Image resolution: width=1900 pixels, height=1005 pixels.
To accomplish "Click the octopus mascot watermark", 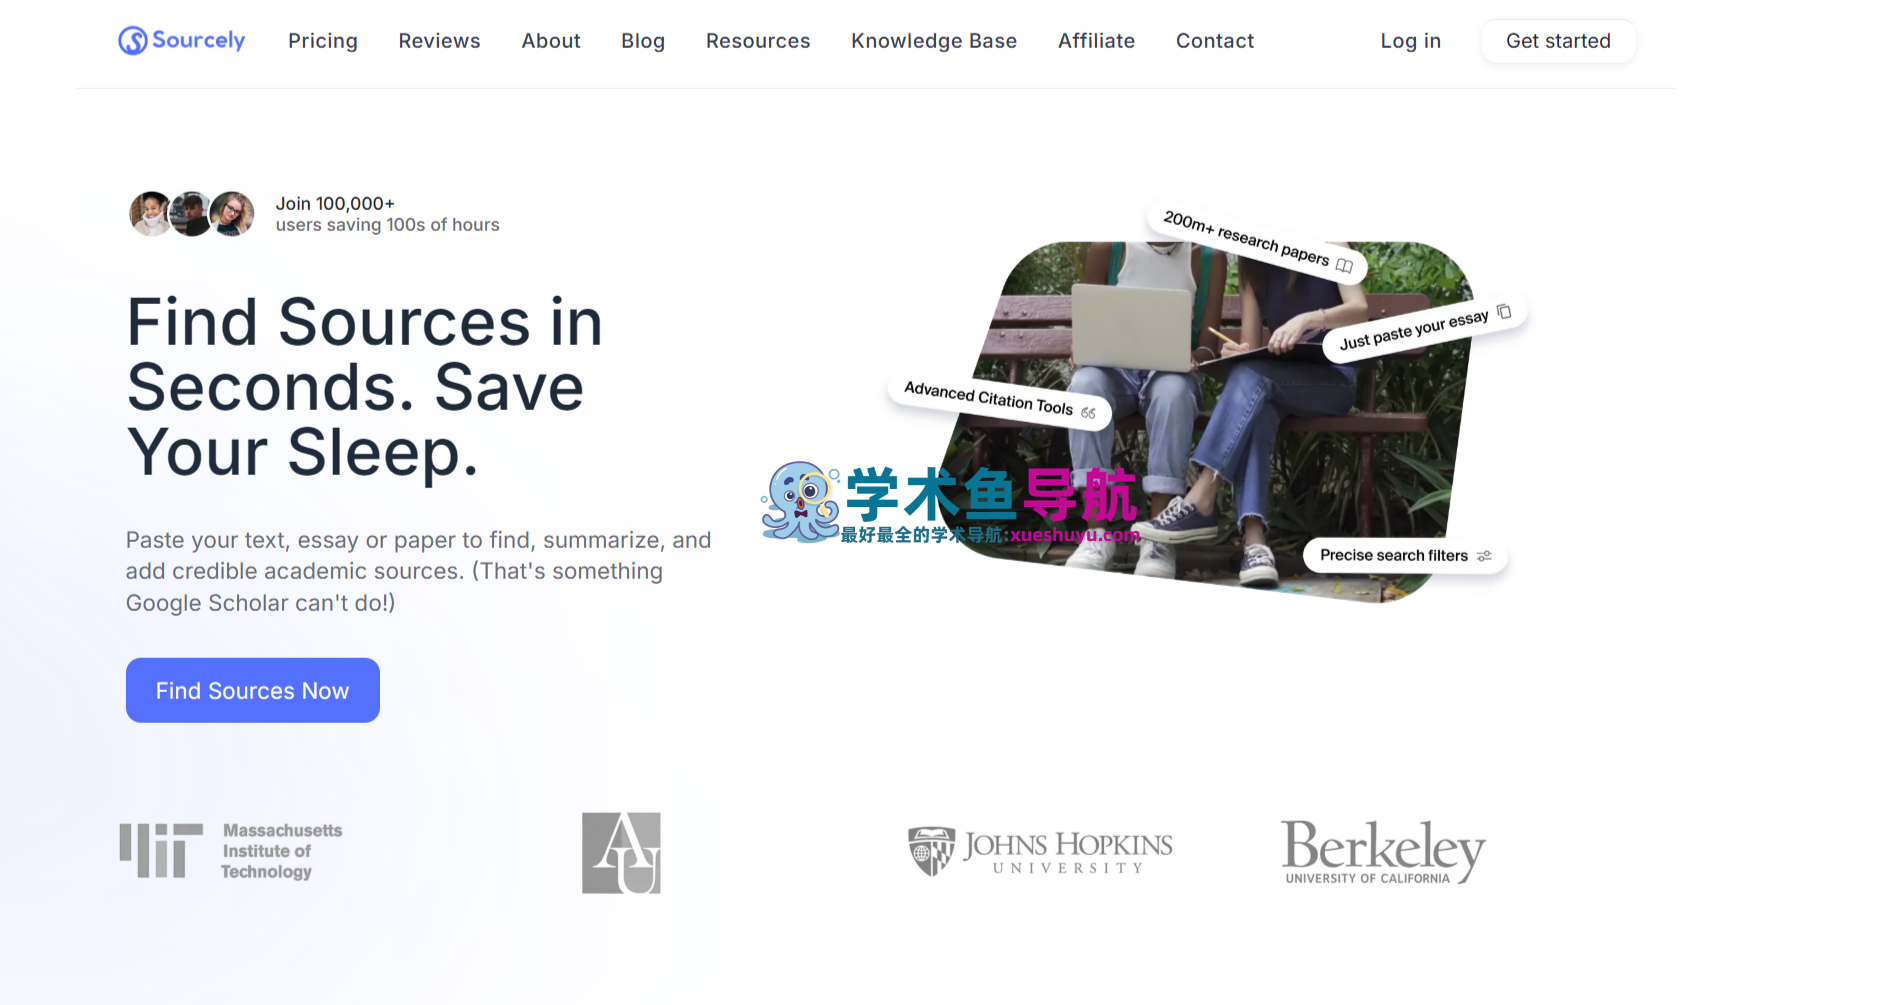I will click(800, 502).
